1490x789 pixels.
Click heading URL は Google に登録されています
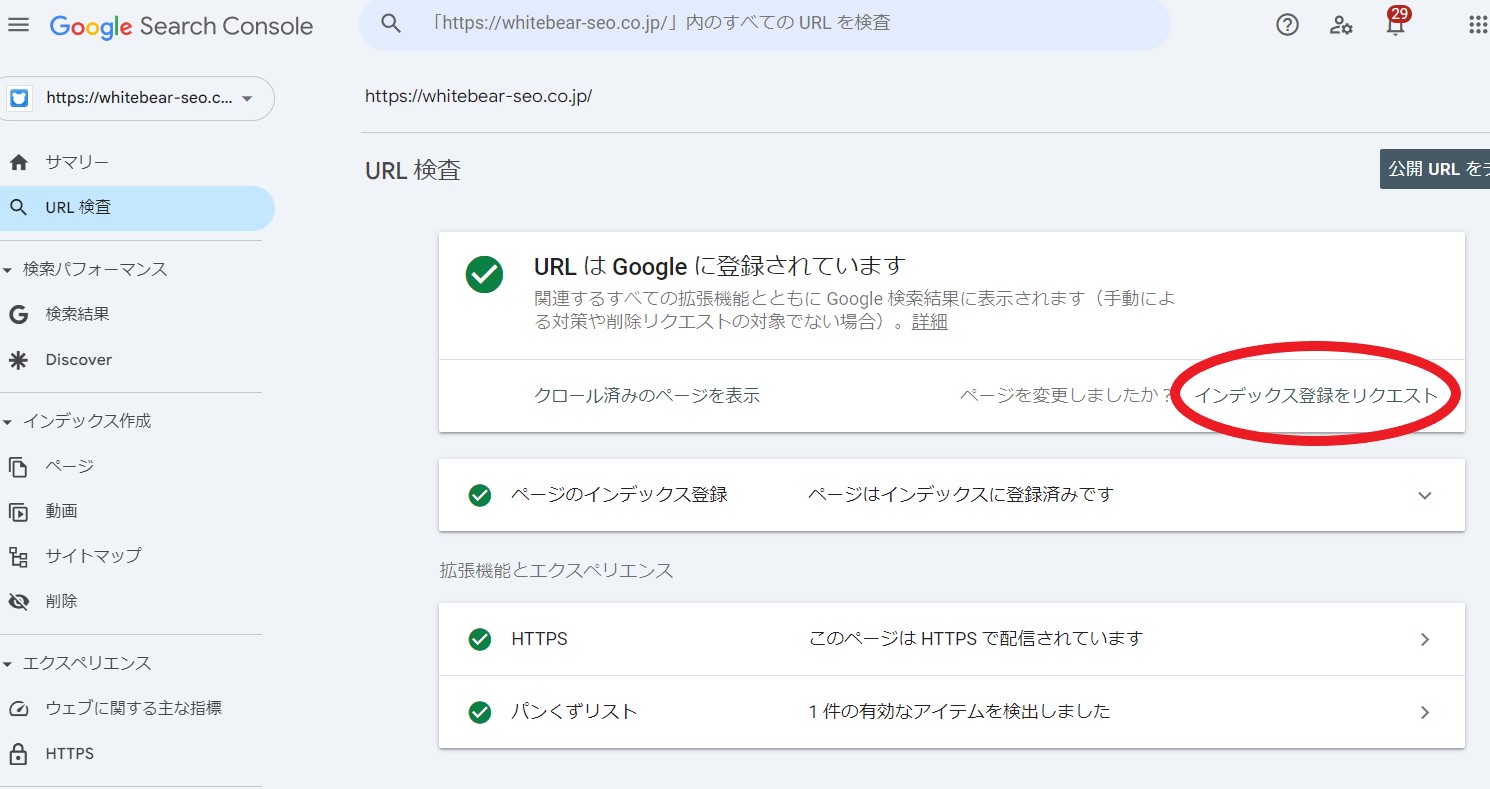click(719, 267)
